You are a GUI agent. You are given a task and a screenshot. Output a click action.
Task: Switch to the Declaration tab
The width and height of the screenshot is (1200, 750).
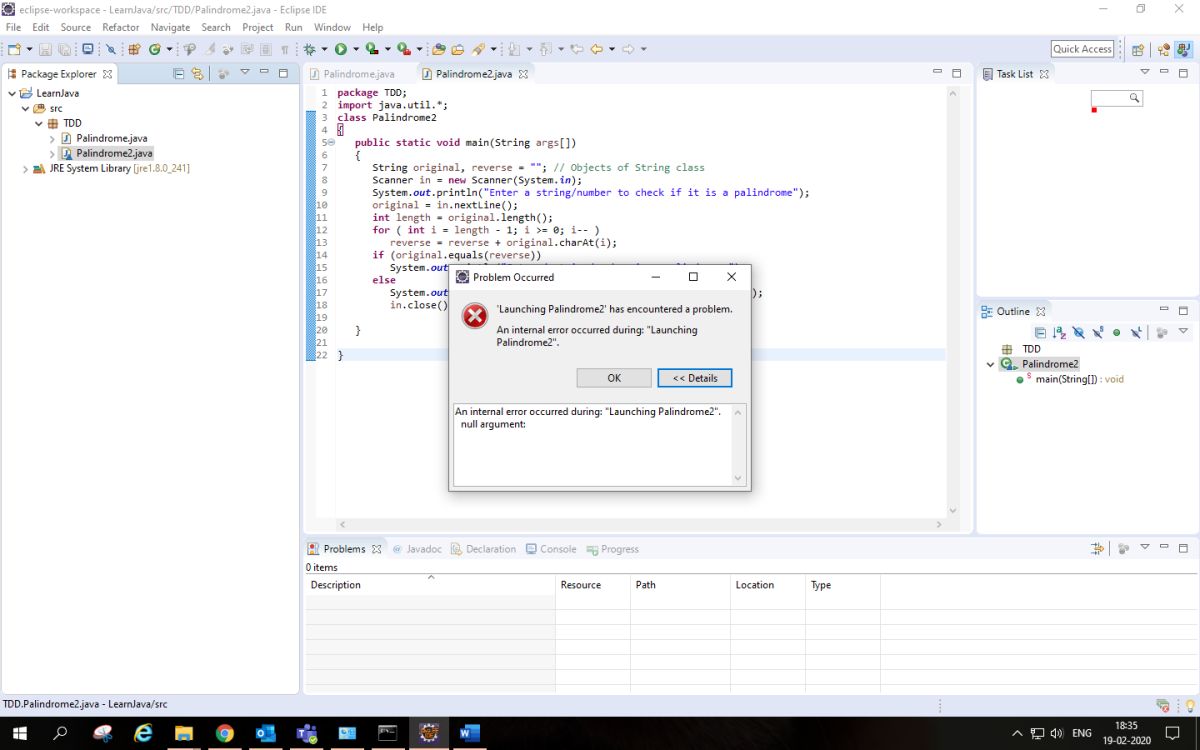coord(483,549)
